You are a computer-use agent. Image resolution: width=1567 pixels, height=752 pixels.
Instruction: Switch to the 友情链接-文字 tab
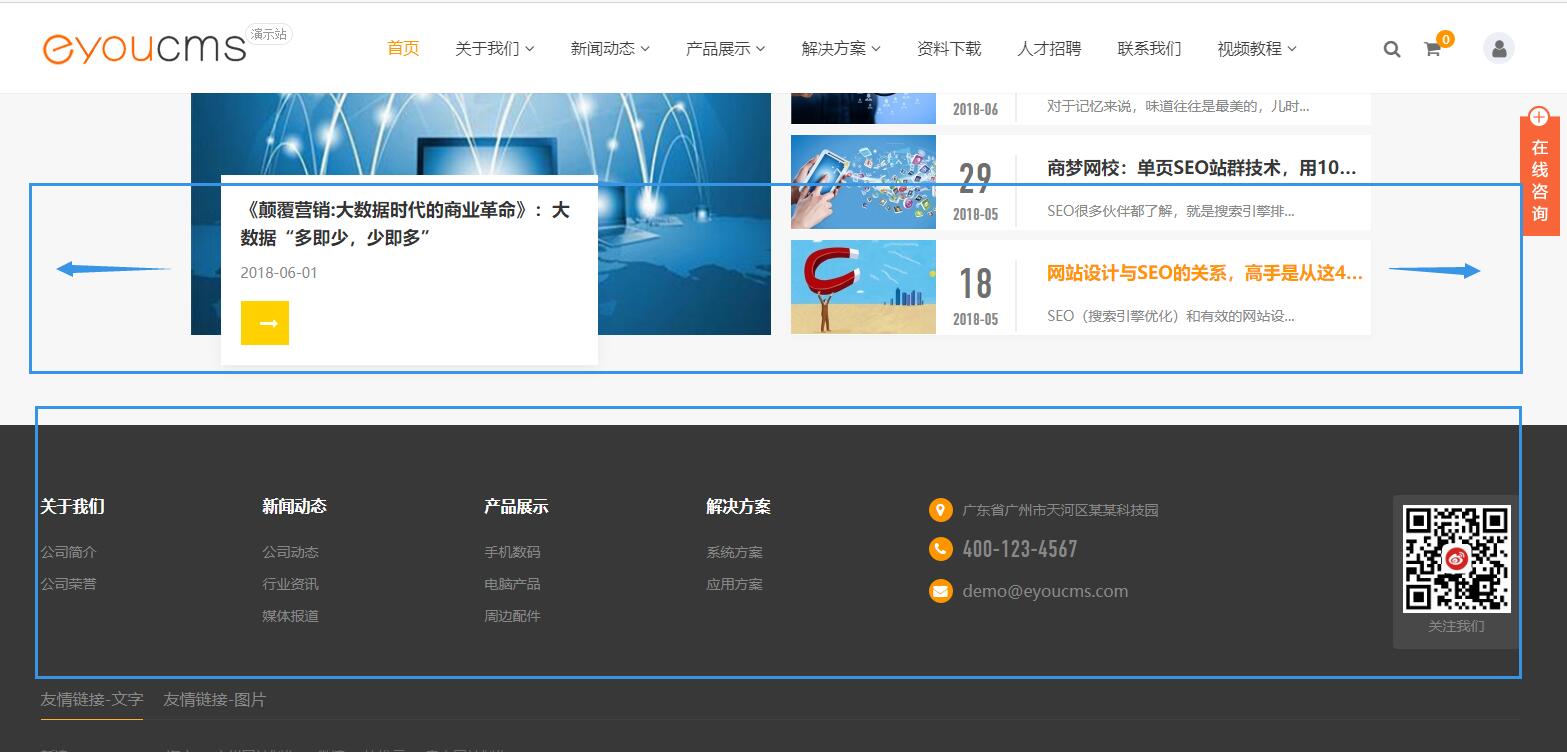(92, 700)
